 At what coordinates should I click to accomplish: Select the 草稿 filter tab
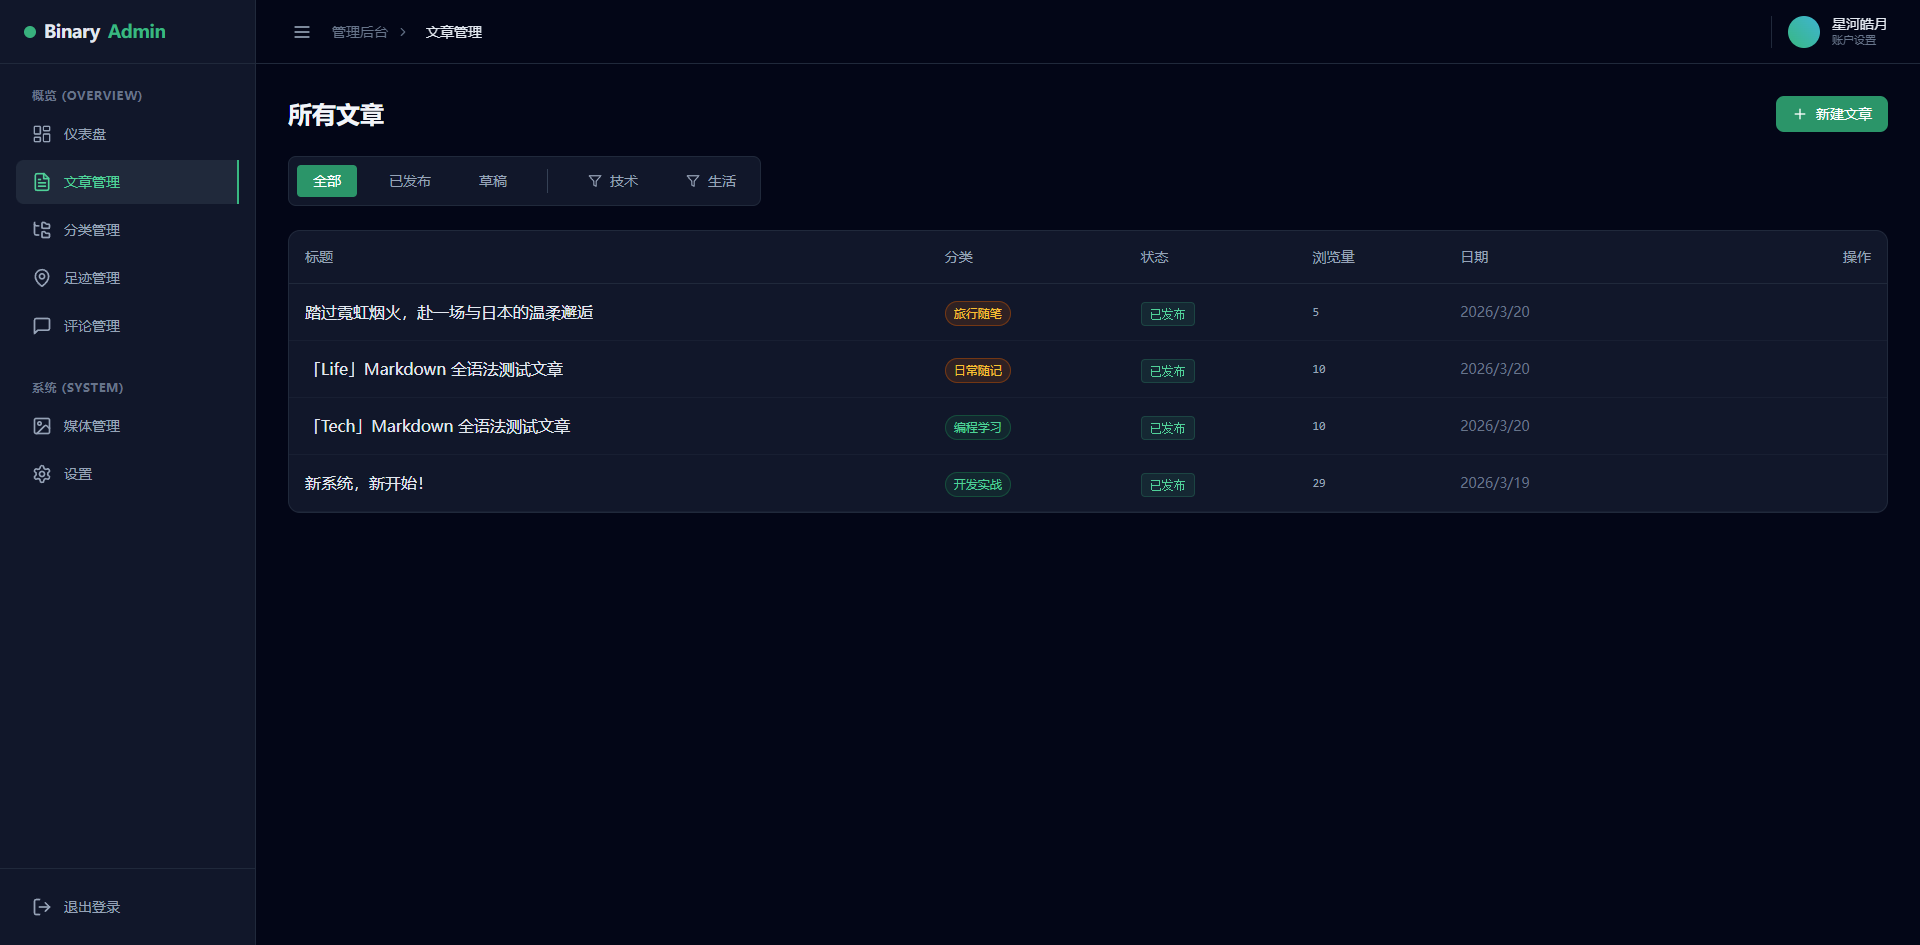pyautogui.click(x=493, y=181)
